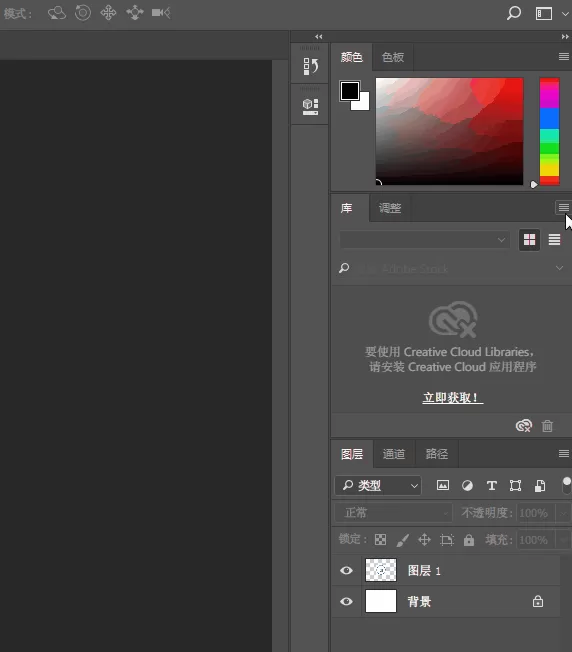Click the black foreground color swatch

point(350,91)
